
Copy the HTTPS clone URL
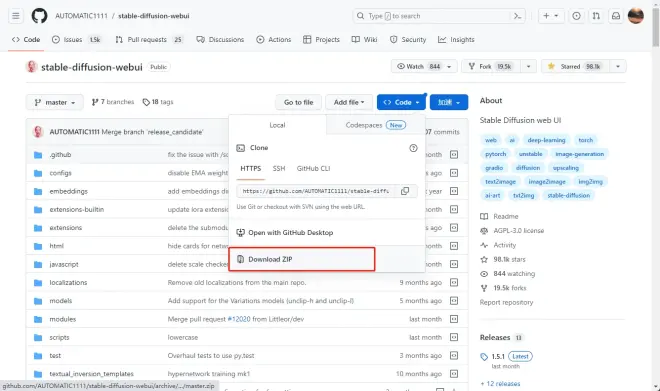[405, 191]
